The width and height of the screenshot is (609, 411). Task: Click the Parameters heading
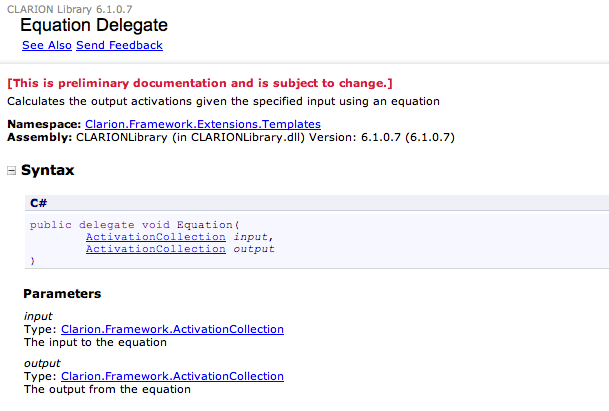click(x=62, y=295)
